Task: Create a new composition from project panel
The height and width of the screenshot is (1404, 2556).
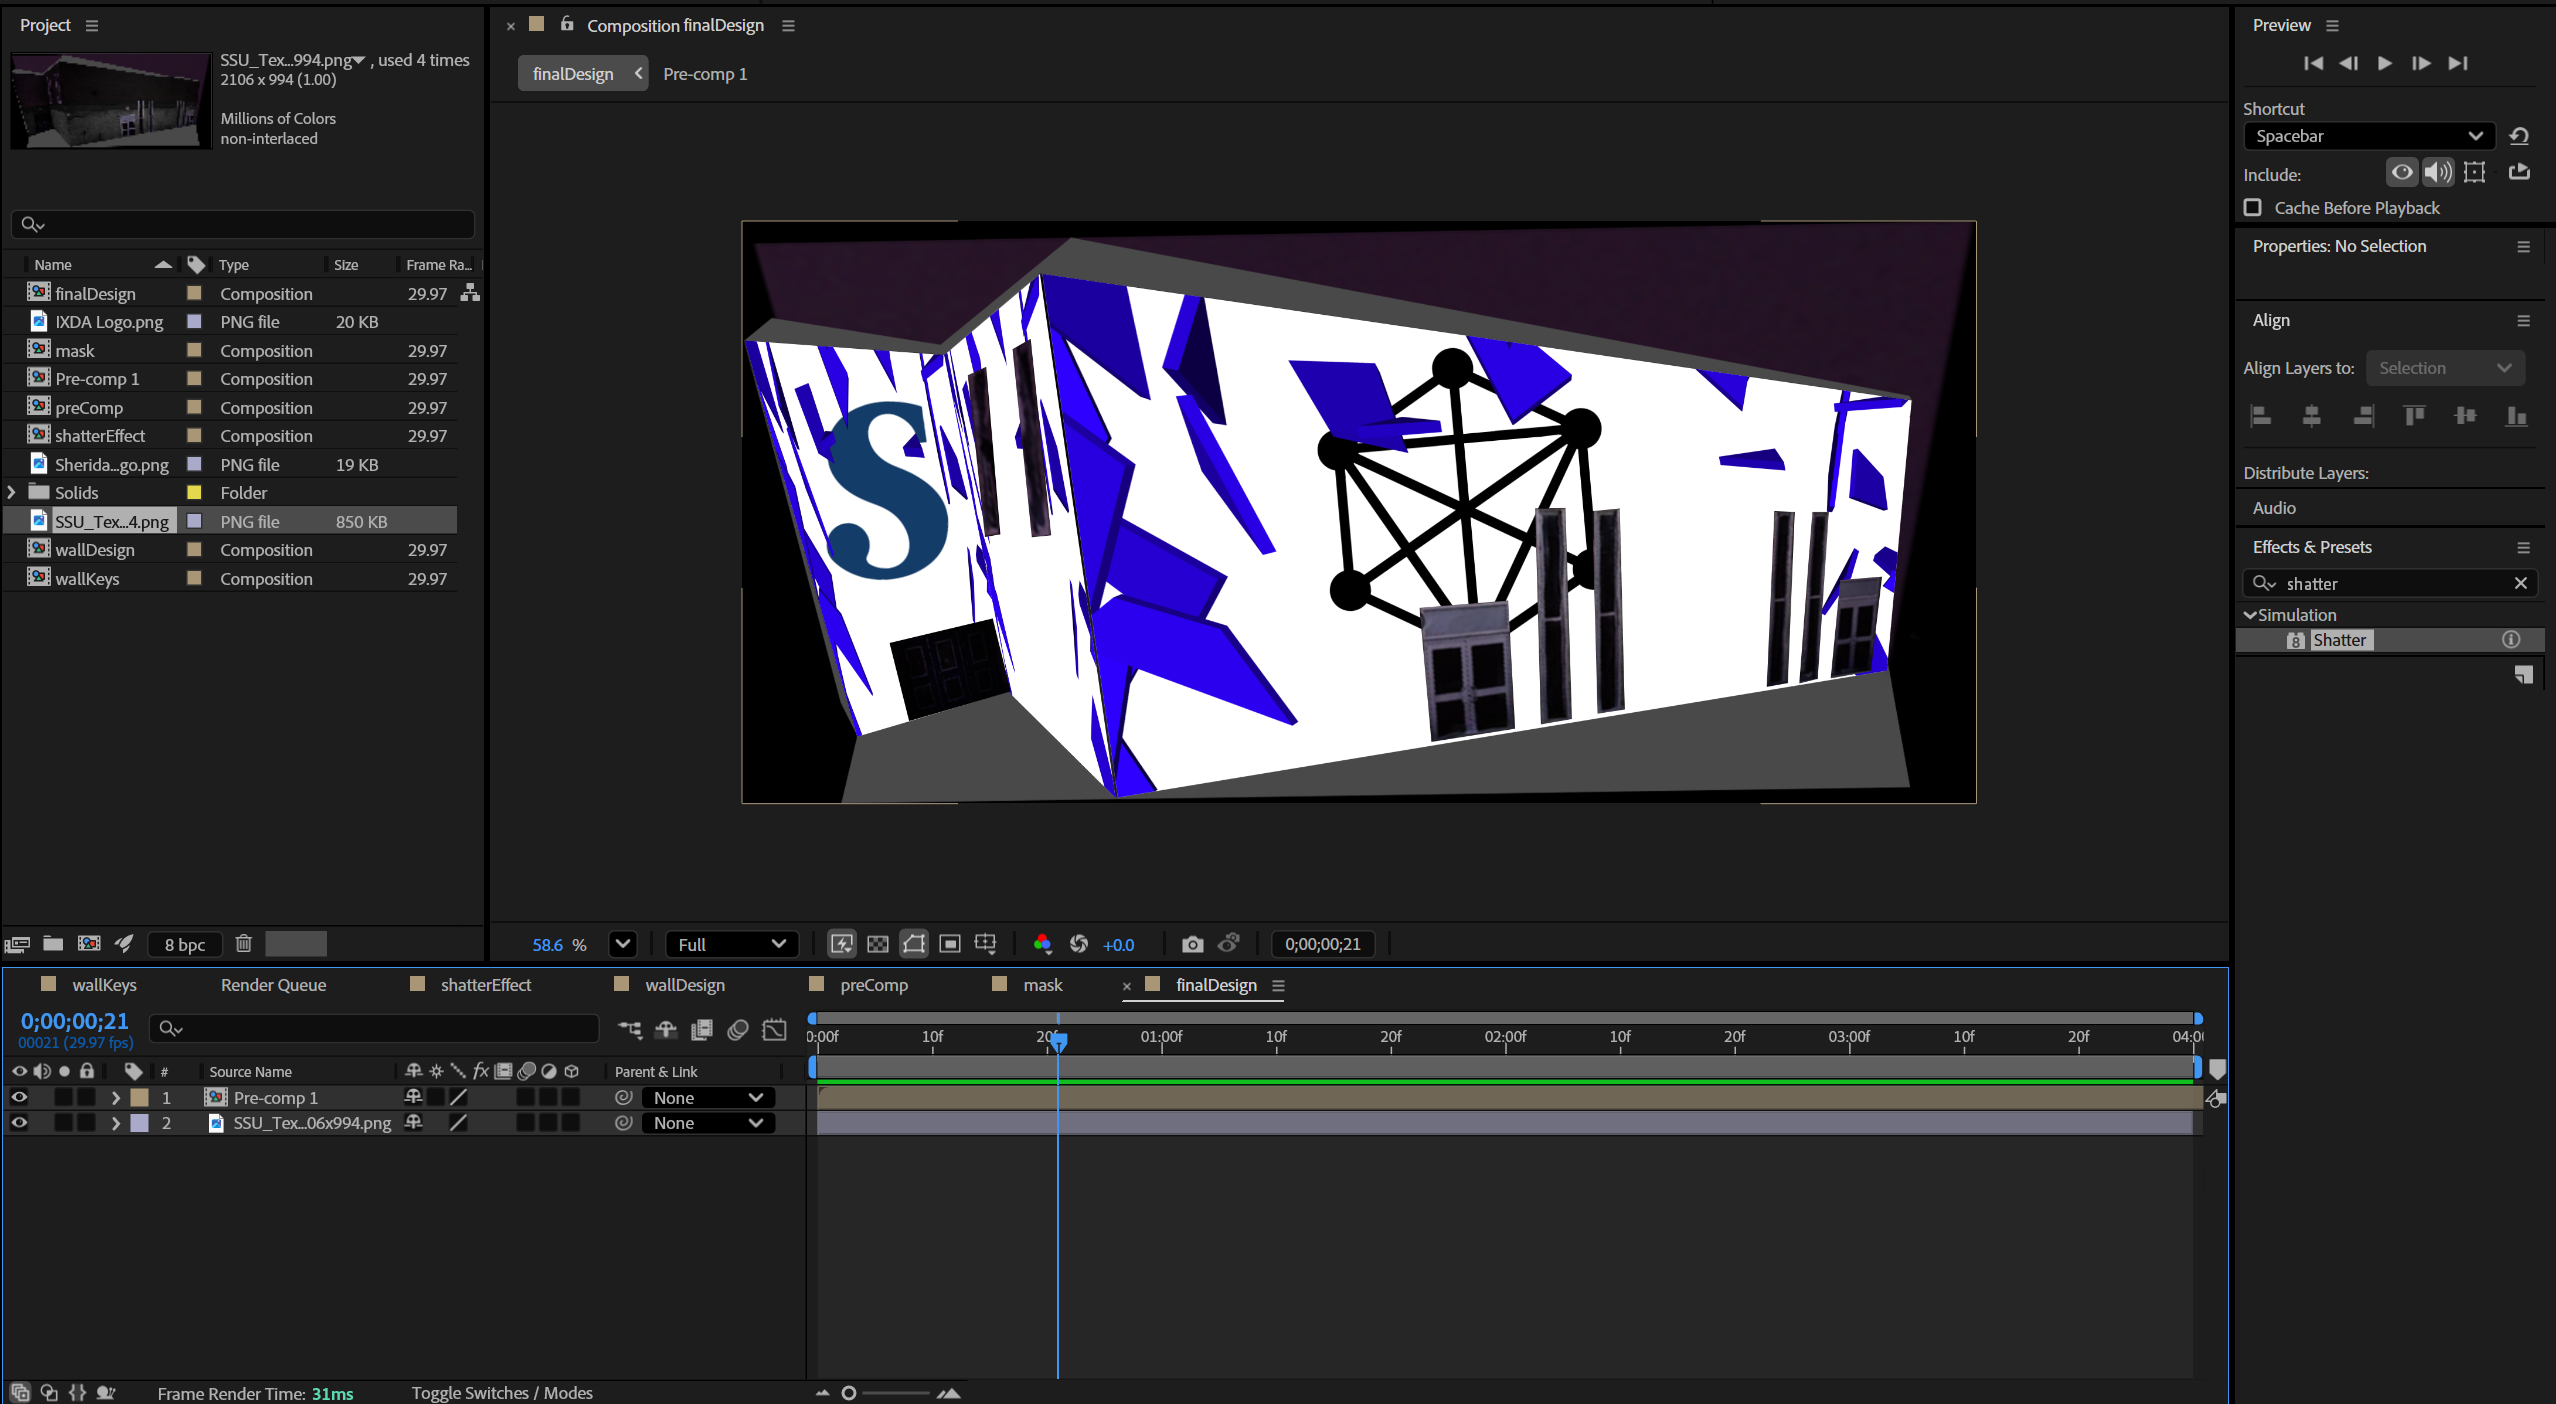Action: (x=90, y=943)
